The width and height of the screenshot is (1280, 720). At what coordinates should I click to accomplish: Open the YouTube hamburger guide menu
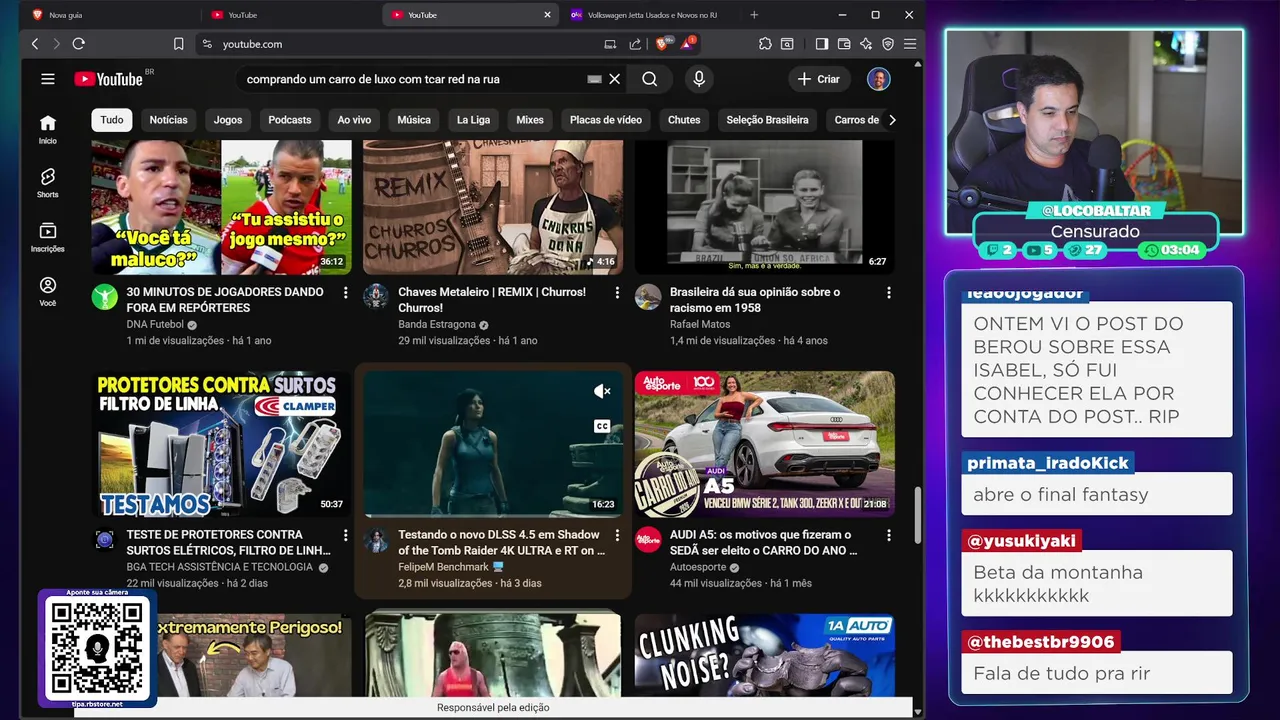48,79
